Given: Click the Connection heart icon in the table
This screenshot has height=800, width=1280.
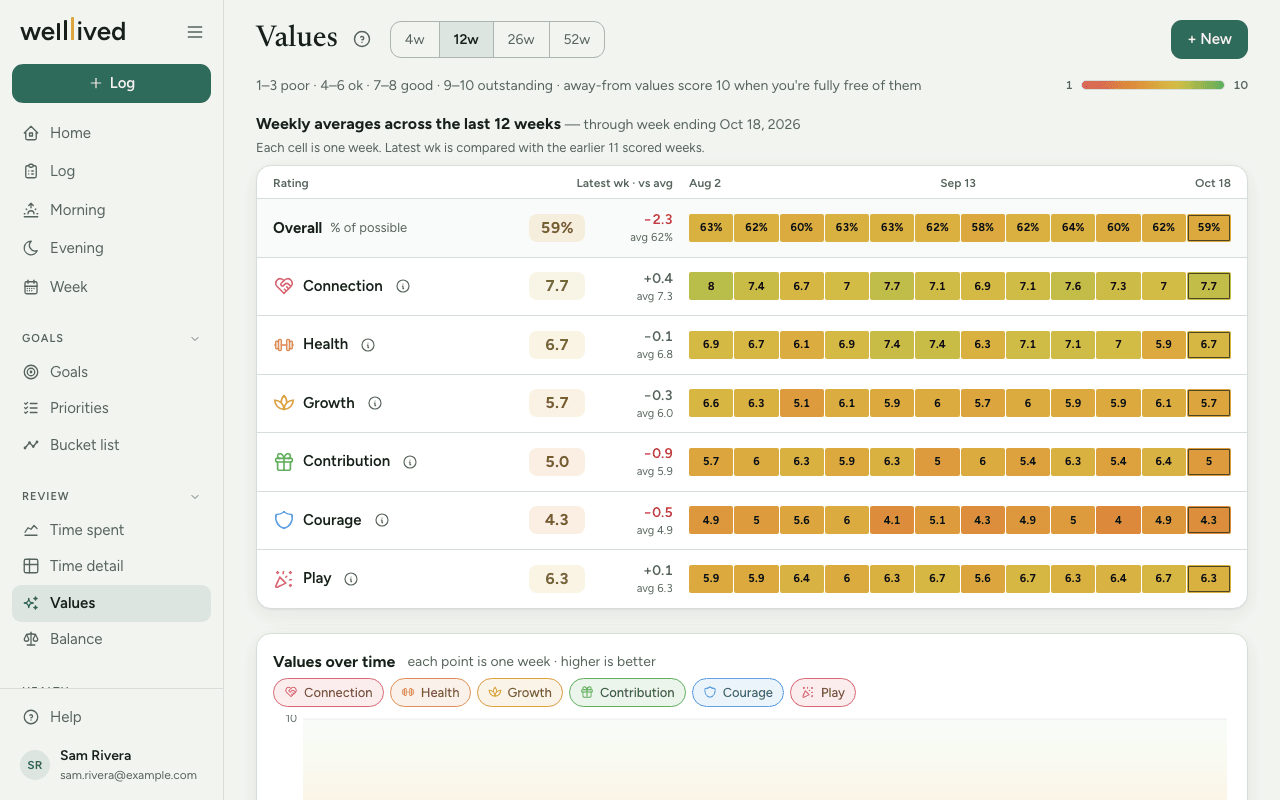Looking at the screenshot, I should [284, 286].
